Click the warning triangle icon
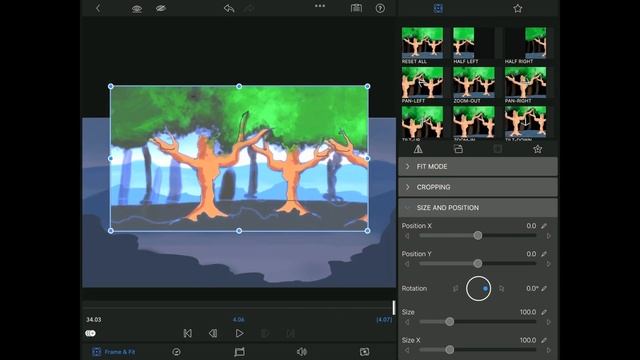Screen dimensions: 640x360 point(418,149)
